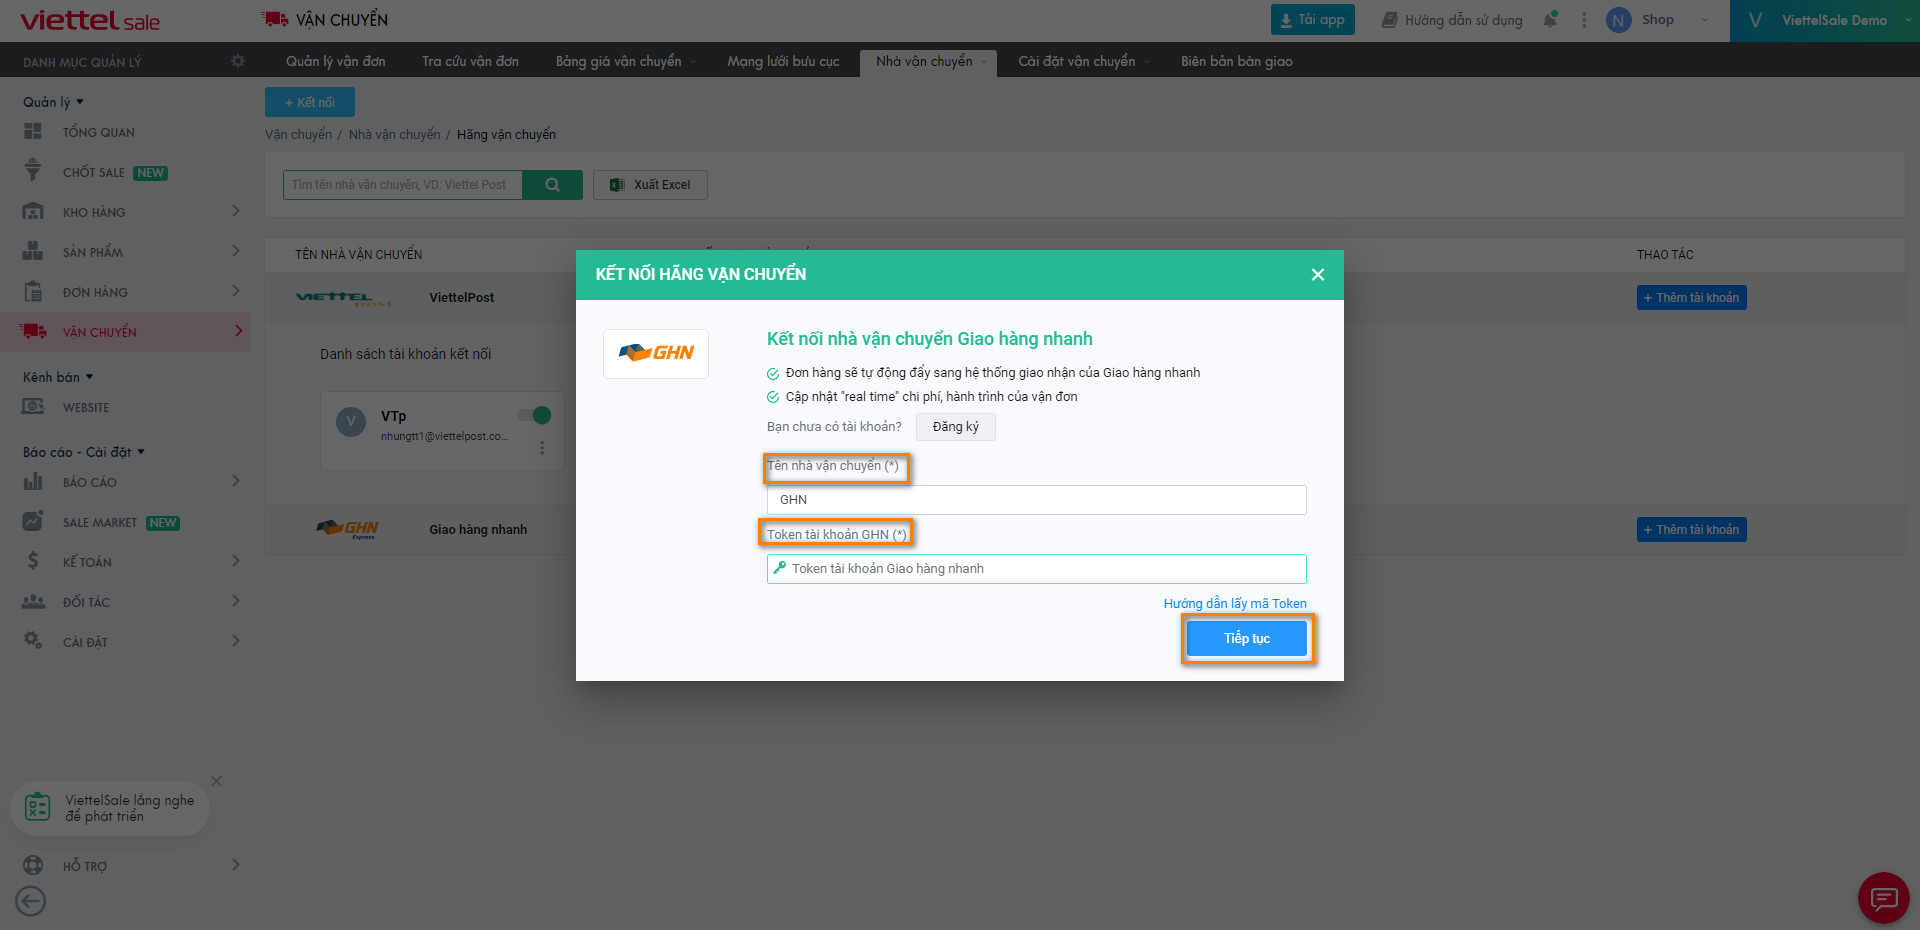1920x930 pixels.
Task: Toggle the VTp account switch
Action: [x=534, y=415]
